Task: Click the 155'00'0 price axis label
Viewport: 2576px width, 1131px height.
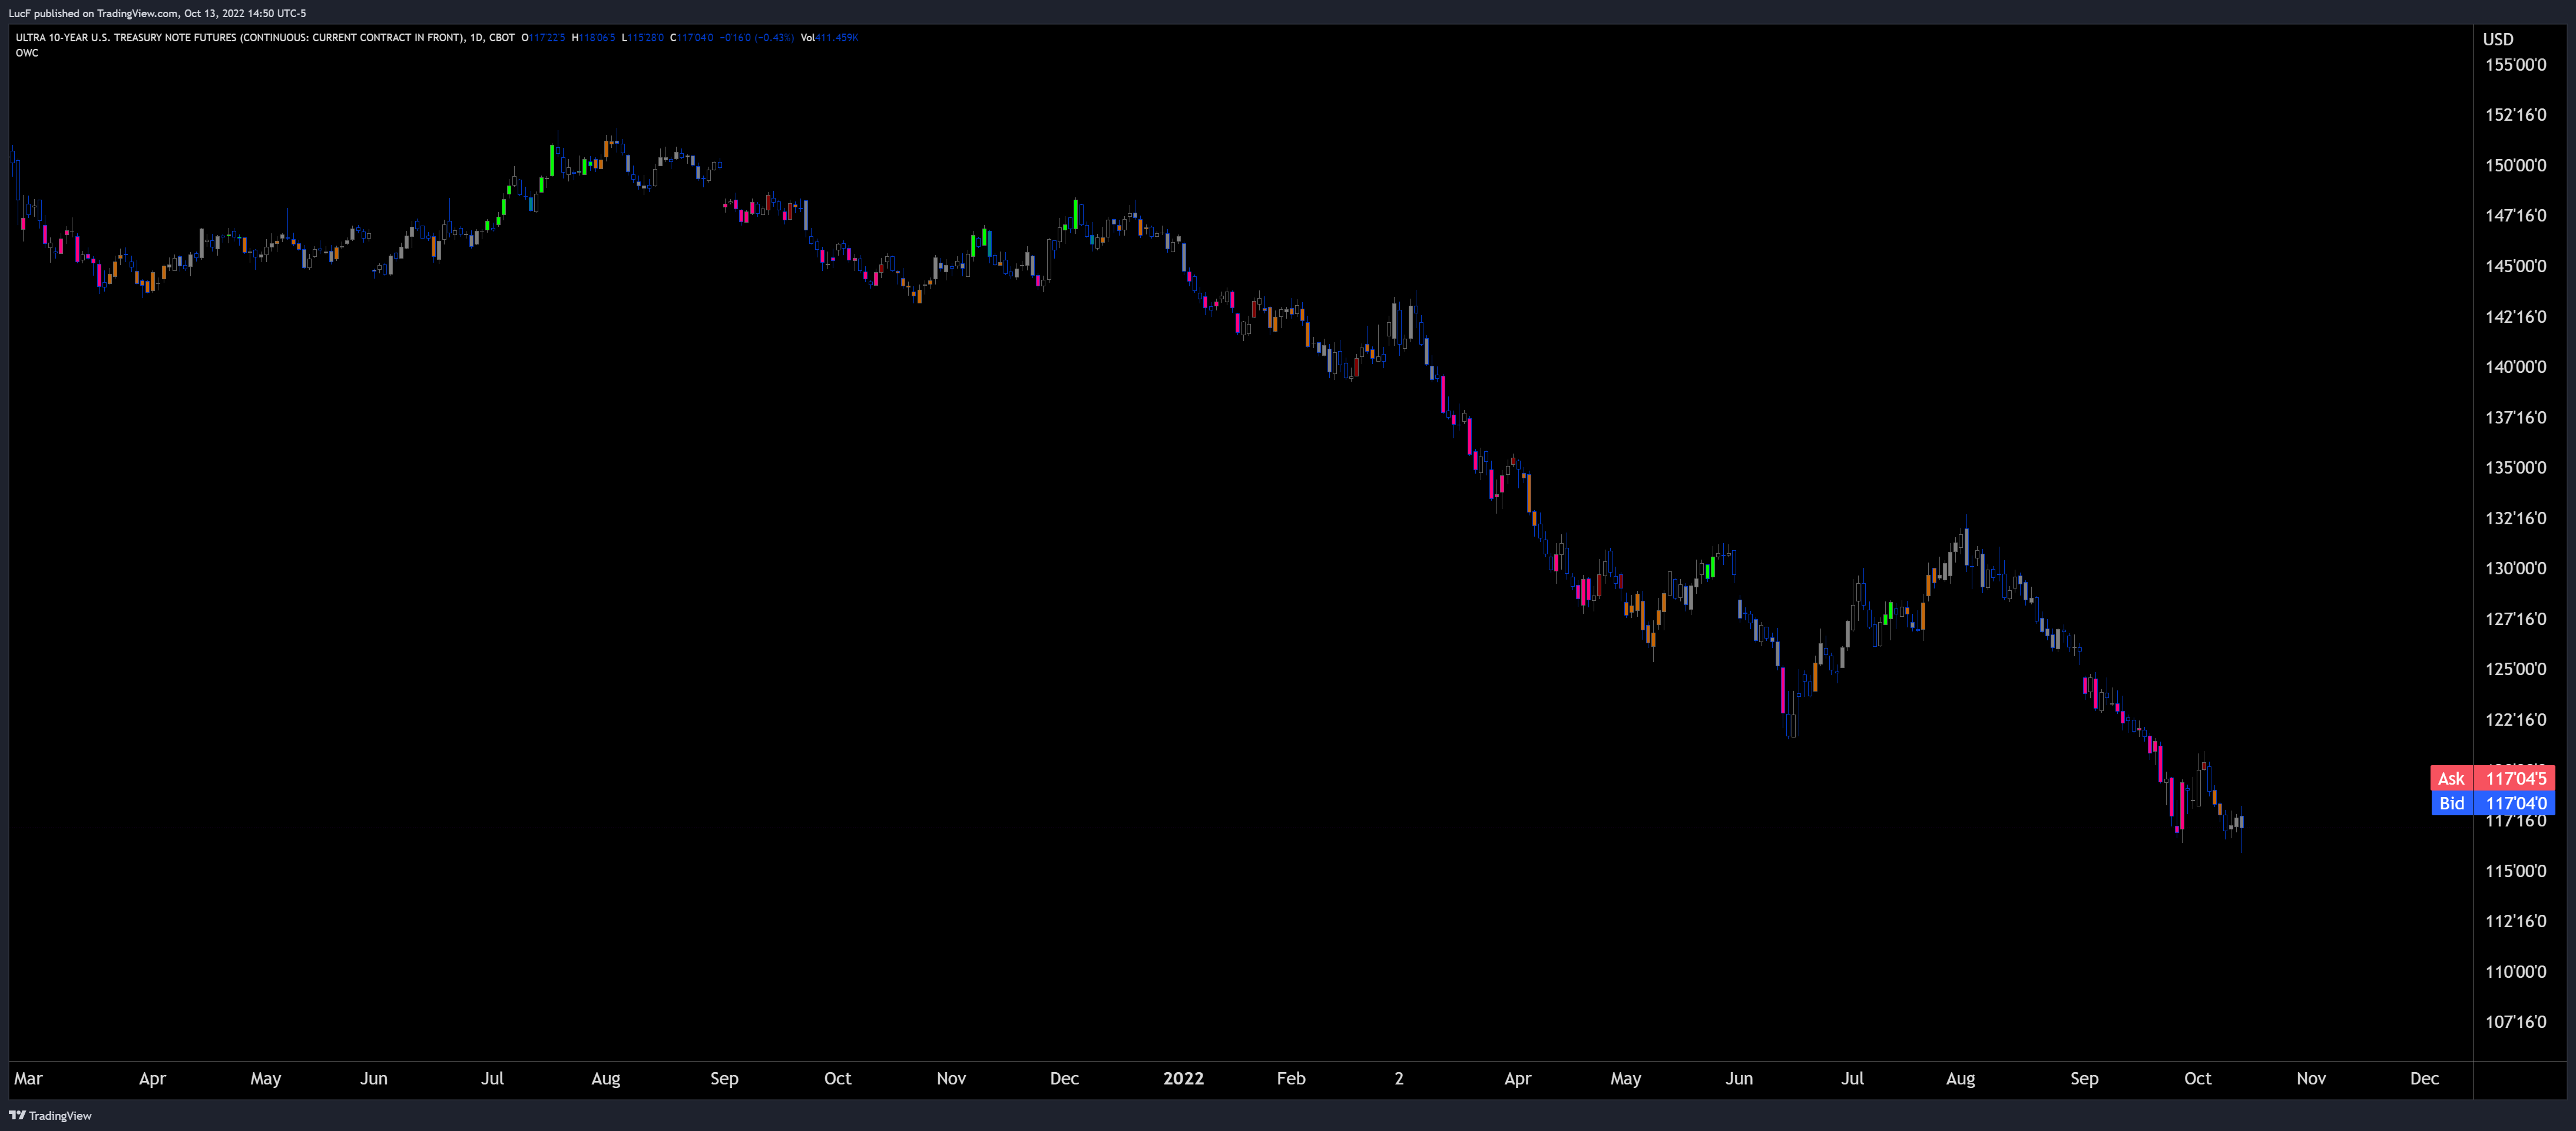Action: tap(2516, 65)
